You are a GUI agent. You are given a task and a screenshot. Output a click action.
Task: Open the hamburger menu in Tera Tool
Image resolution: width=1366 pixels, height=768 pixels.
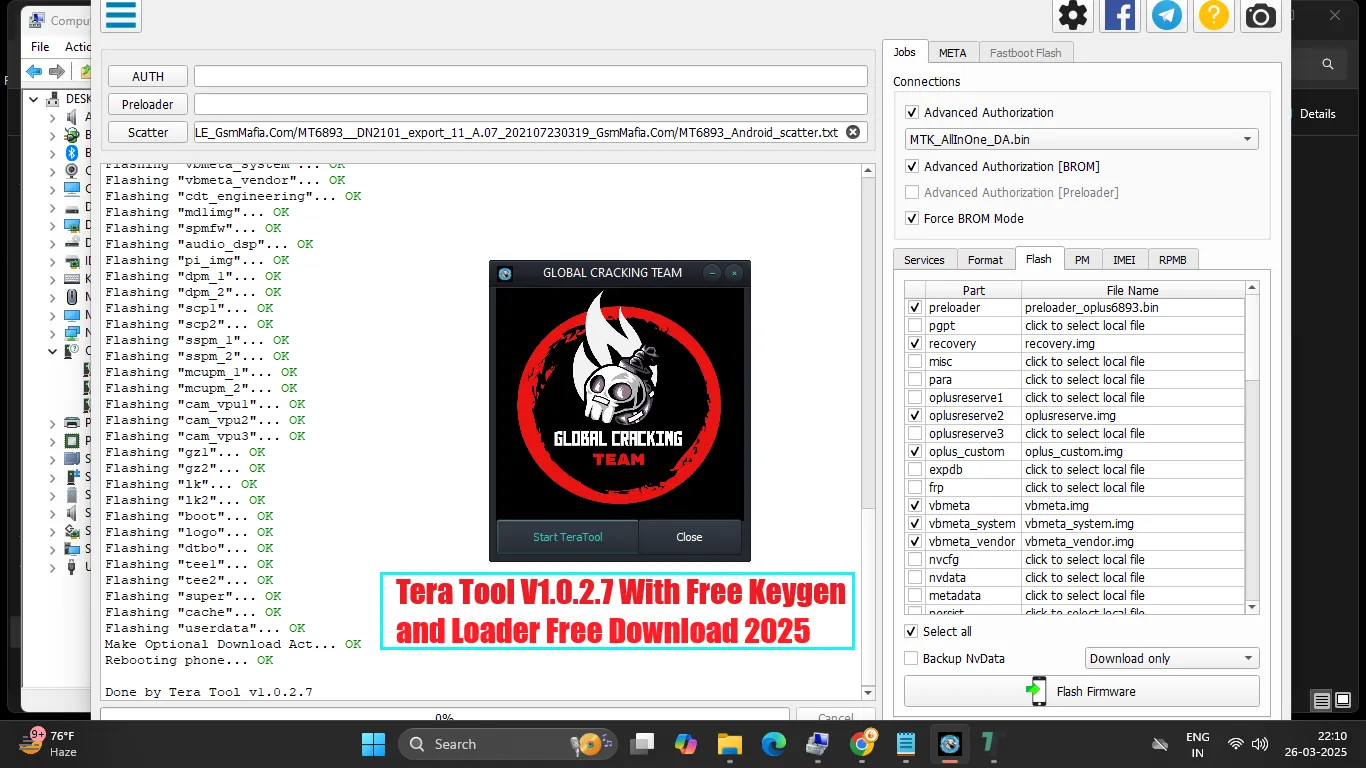(x=121, y=15)
